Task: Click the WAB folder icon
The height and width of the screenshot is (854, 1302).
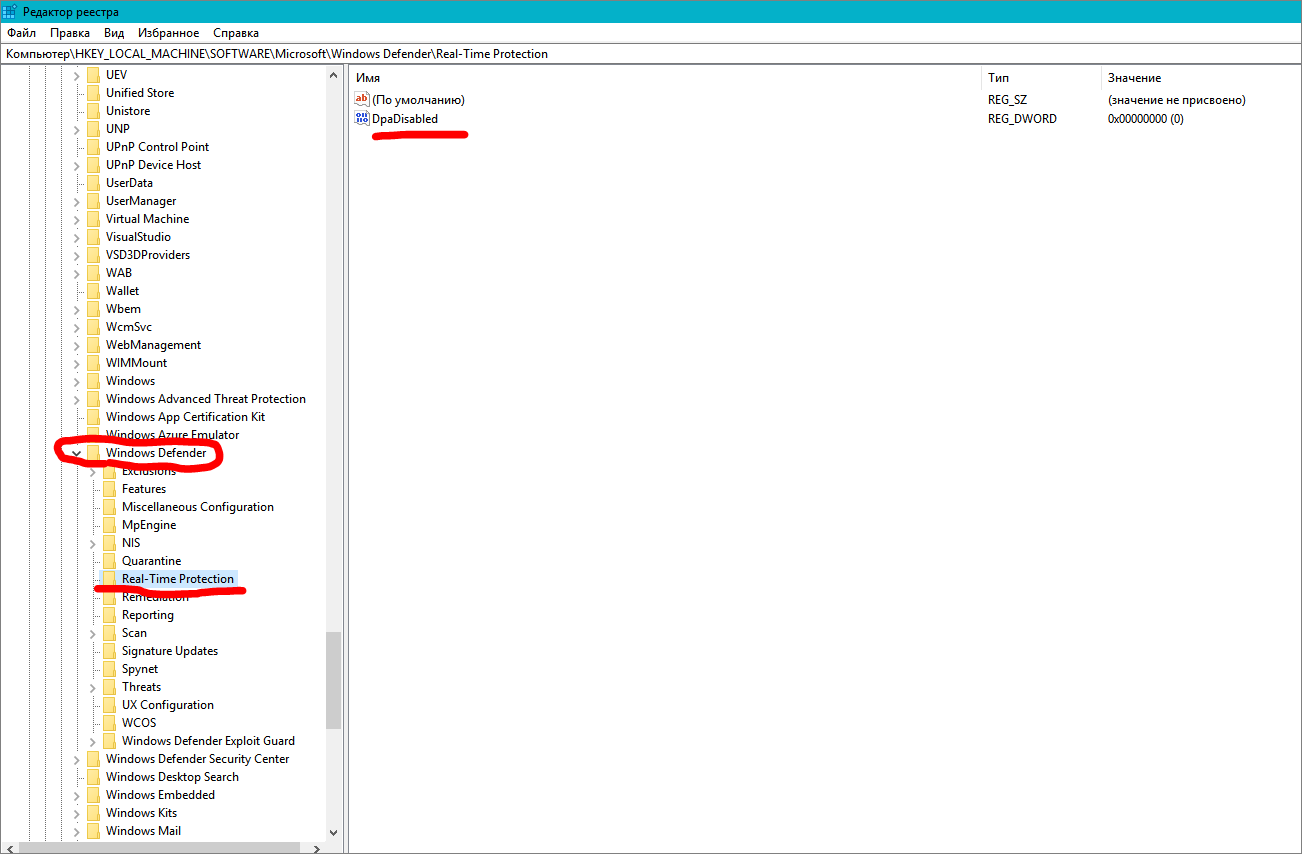Action: pos(93,273)
